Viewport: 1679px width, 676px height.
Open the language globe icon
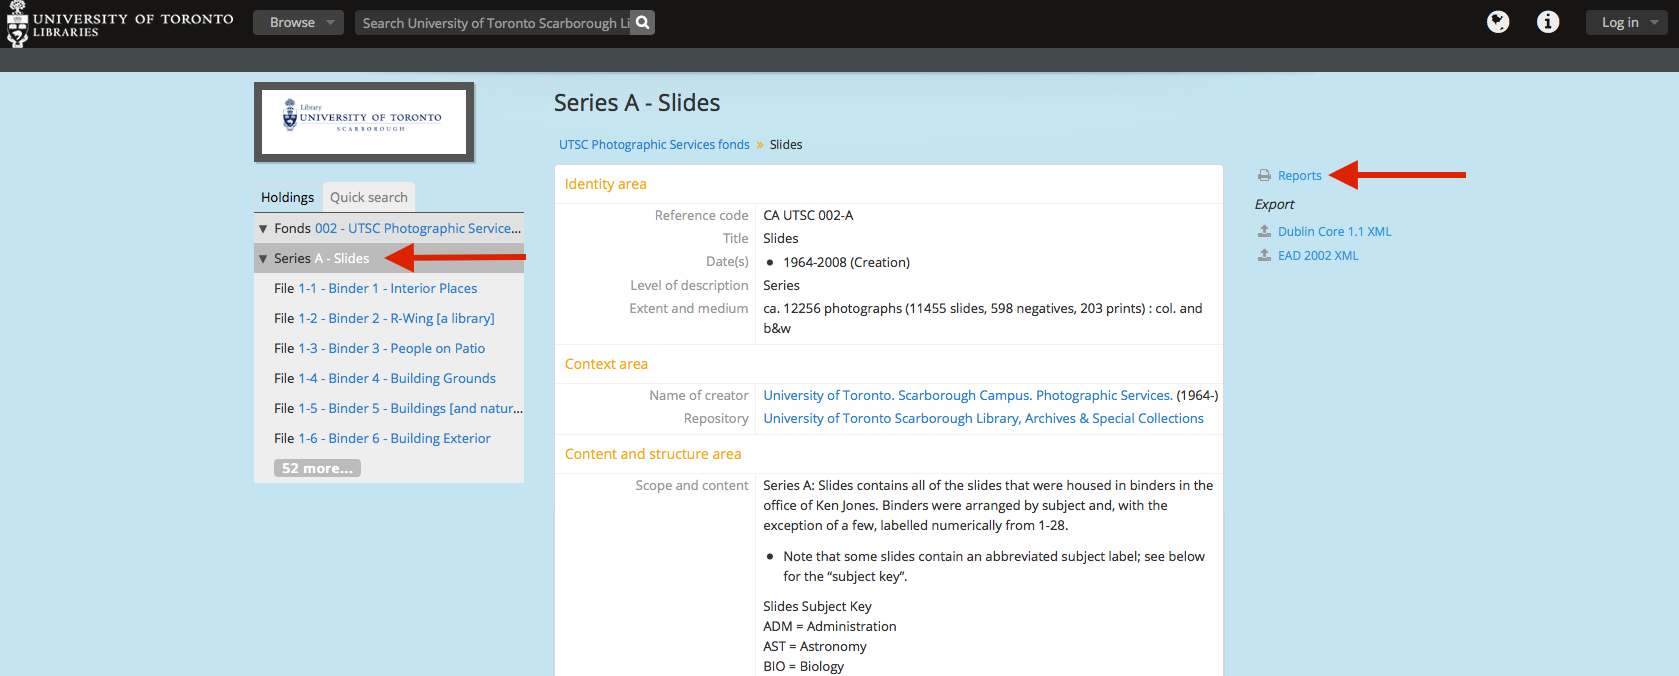point(1498,22)
